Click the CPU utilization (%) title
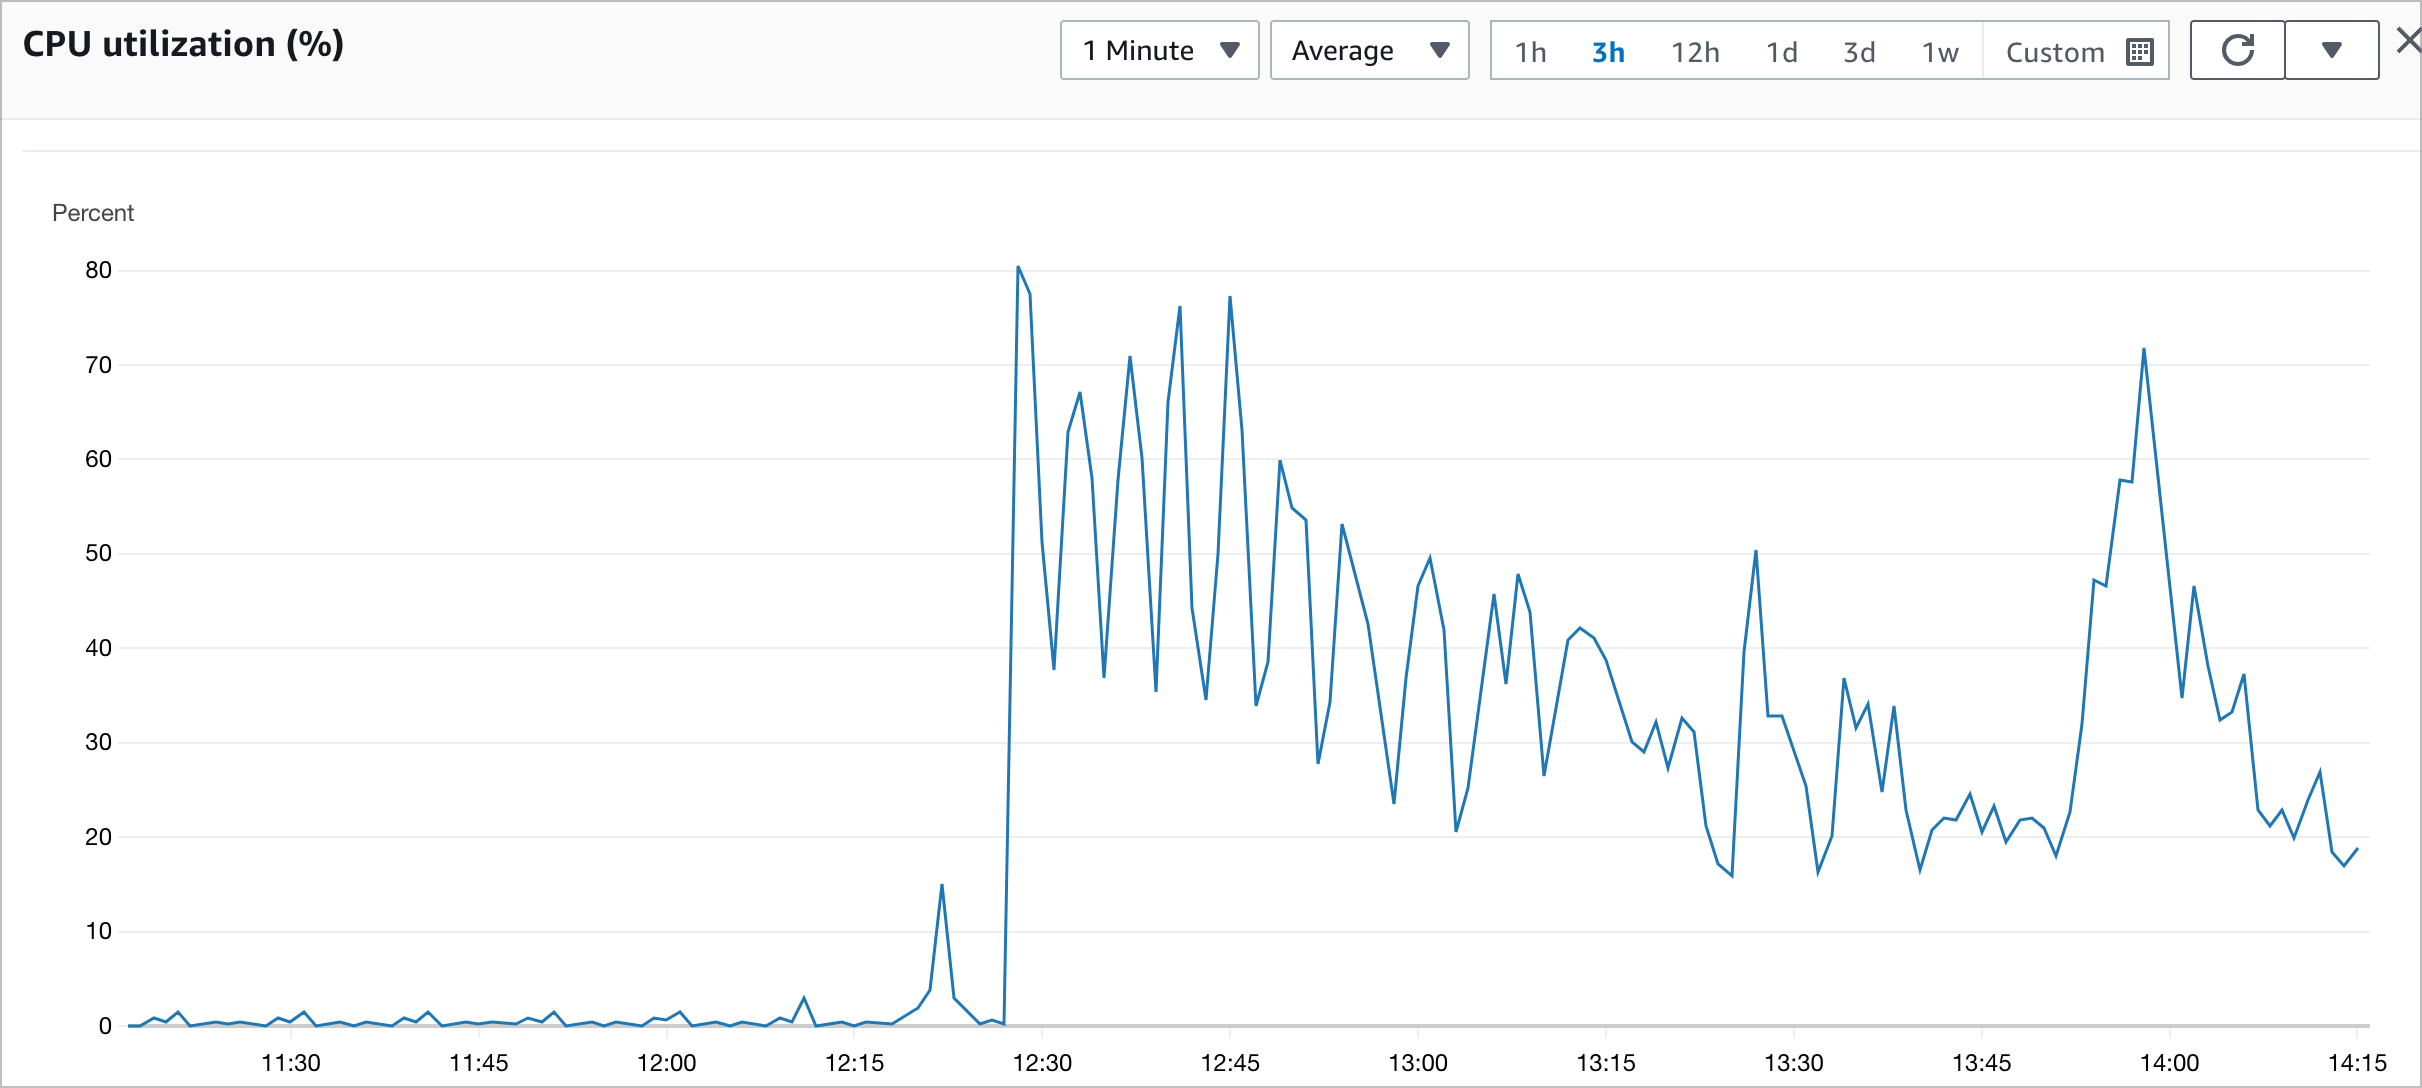 (x=183, y=44)
